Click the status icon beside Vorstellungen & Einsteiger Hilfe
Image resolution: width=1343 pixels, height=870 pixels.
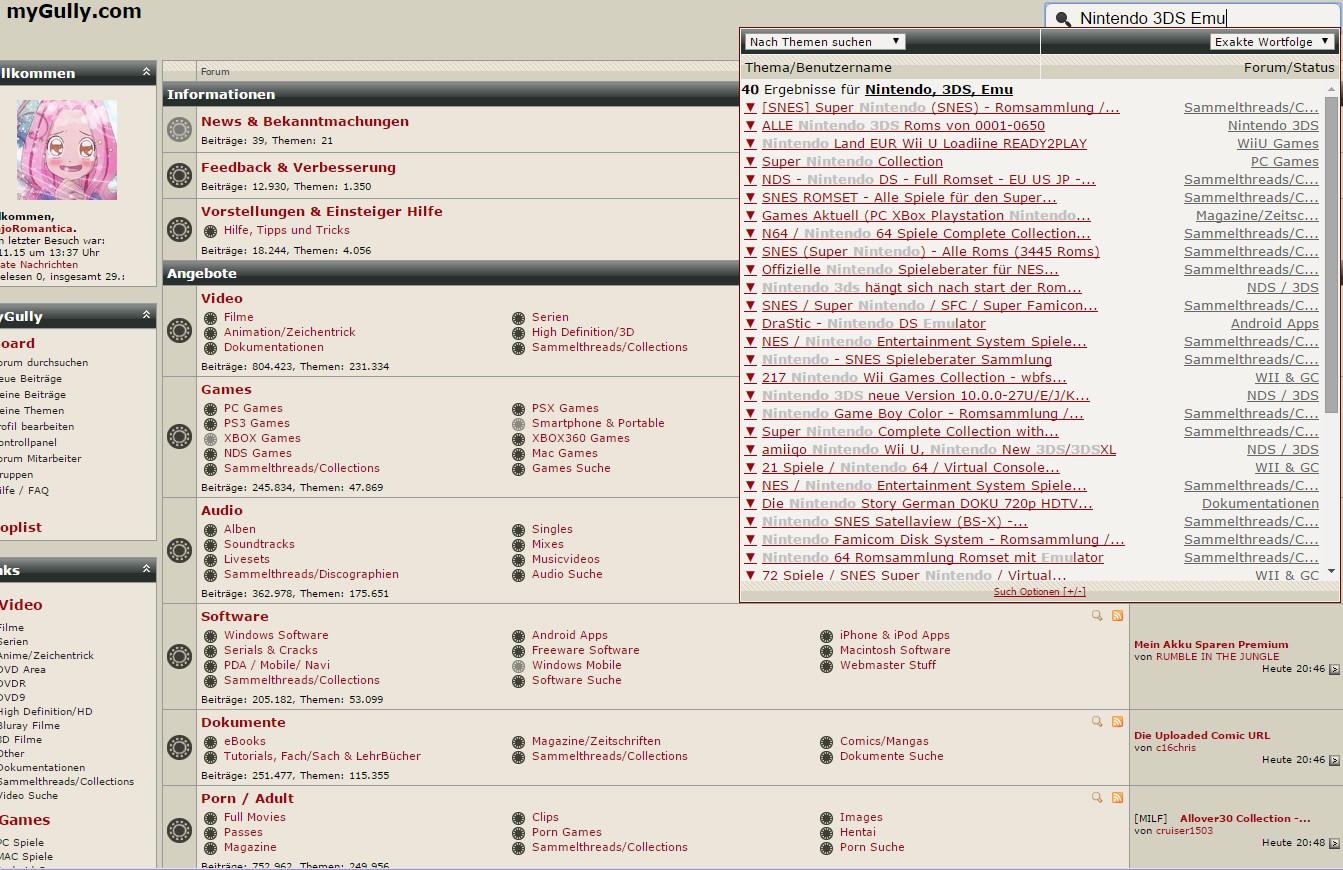point(179,229)
